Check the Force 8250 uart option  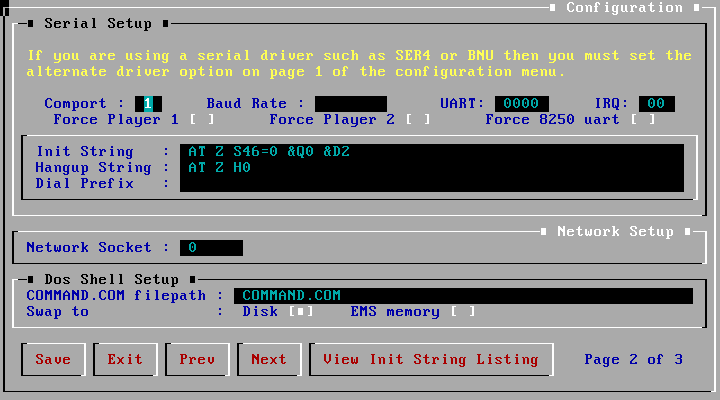pos(643,120)
